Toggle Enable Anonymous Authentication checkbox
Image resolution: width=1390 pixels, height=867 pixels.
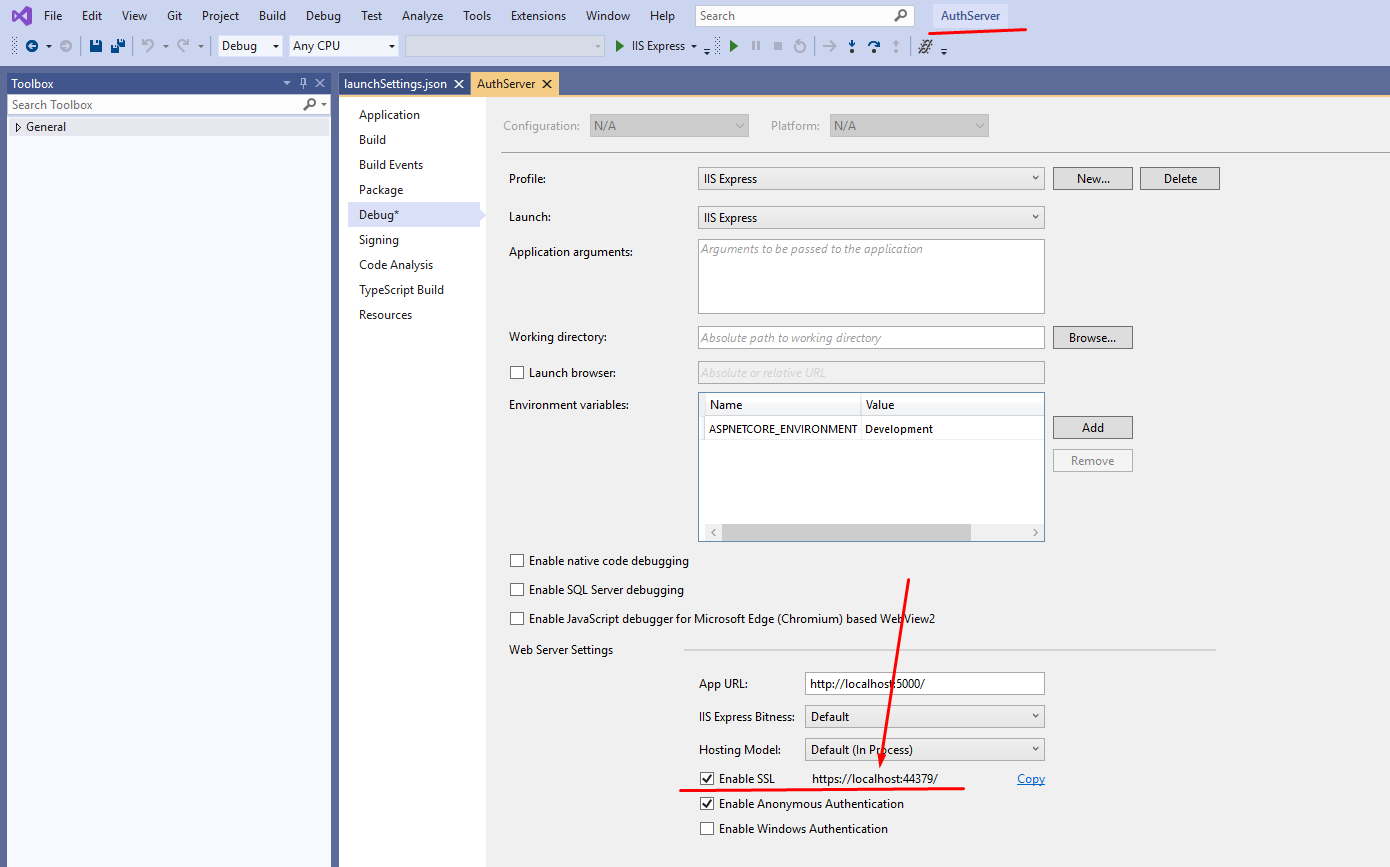point(707,804)
